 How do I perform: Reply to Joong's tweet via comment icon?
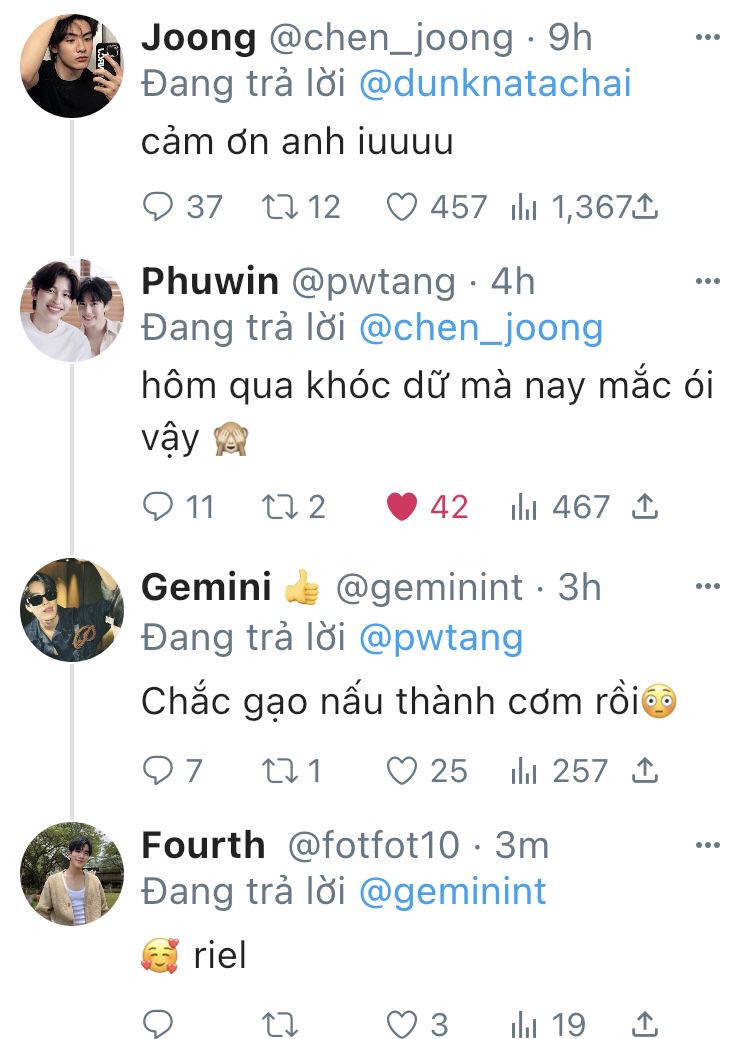(x=159, y=207)
